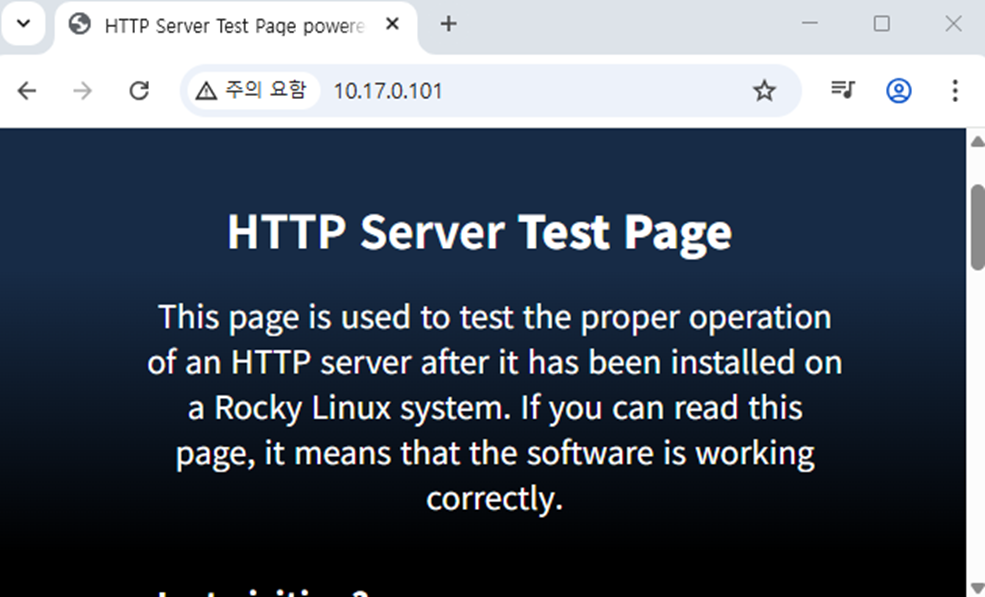The width and height of the screenshot is (985, 597).
Task: Click the vertical scrollbar thumb
Action: pyautogui.click(x=977, y=227)
